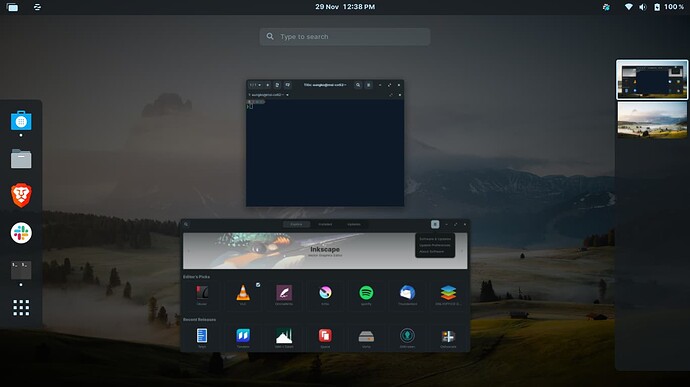
Task: Click the search icon in Software window
Action: [x=186, y=225]
